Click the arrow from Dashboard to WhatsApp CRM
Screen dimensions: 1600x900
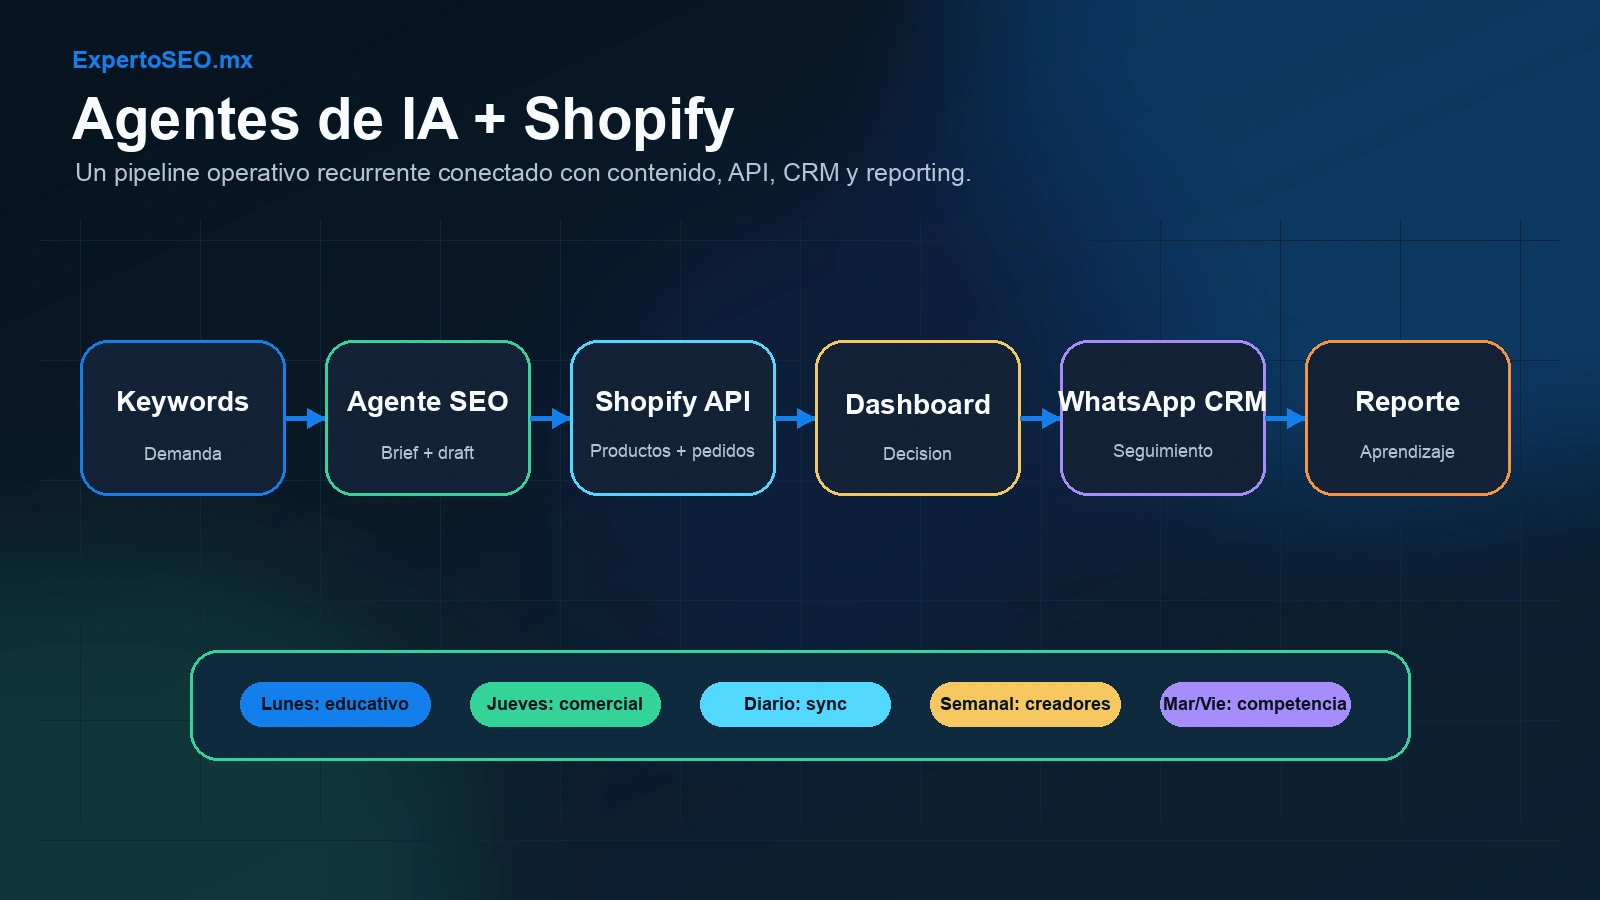pos(1041,418)
